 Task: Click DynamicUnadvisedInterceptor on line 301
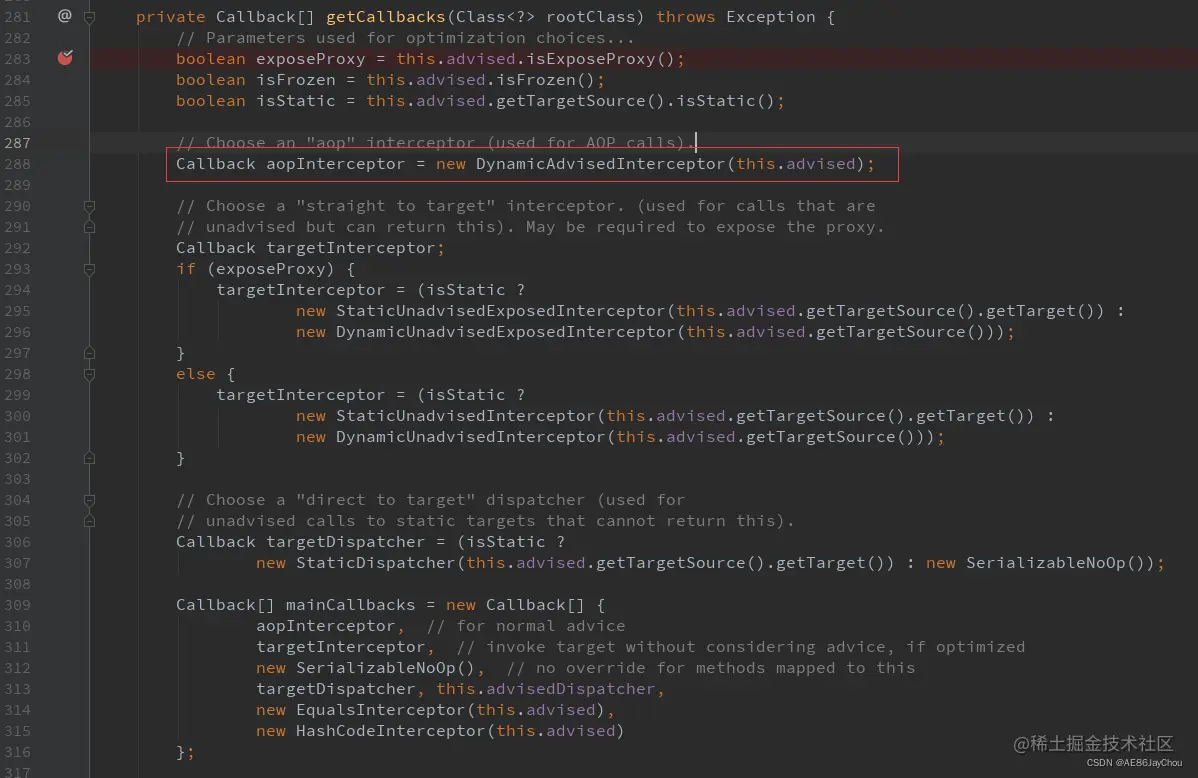coord(471,437)
